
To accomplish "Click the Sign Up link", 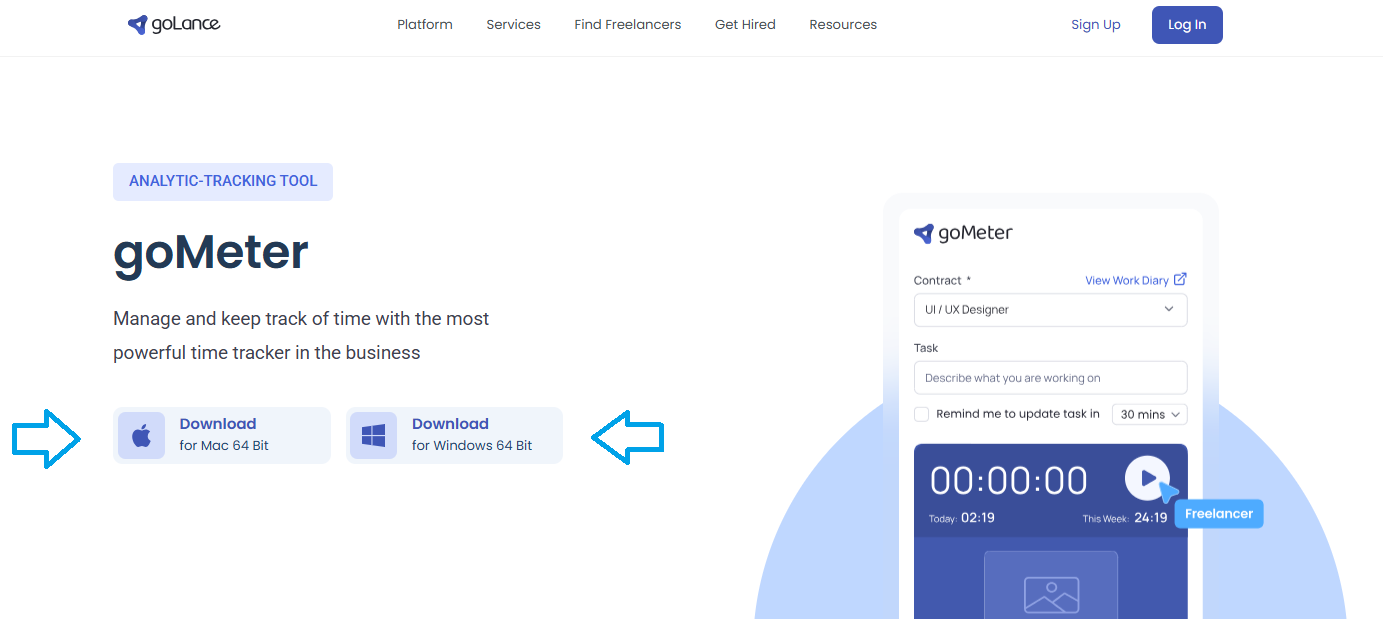I will (x=1096, y=25).
